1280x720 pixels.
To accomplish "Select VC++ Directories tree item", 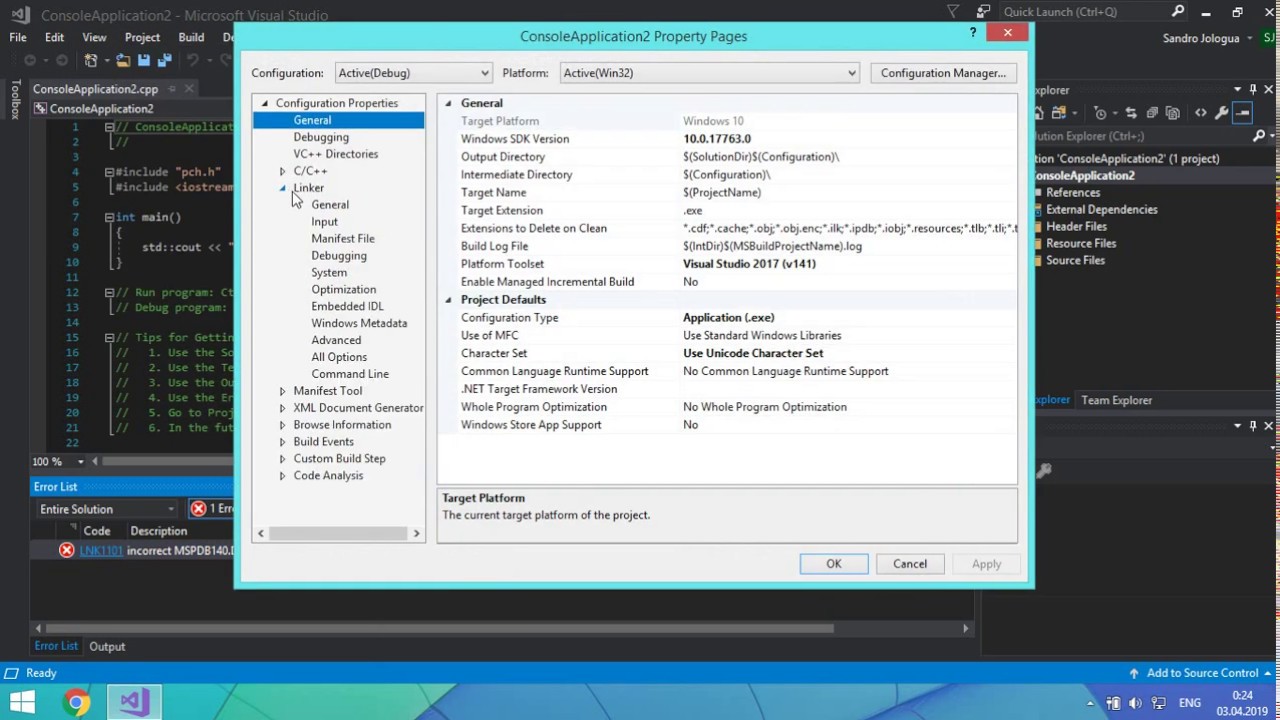I will coord(335,154).
